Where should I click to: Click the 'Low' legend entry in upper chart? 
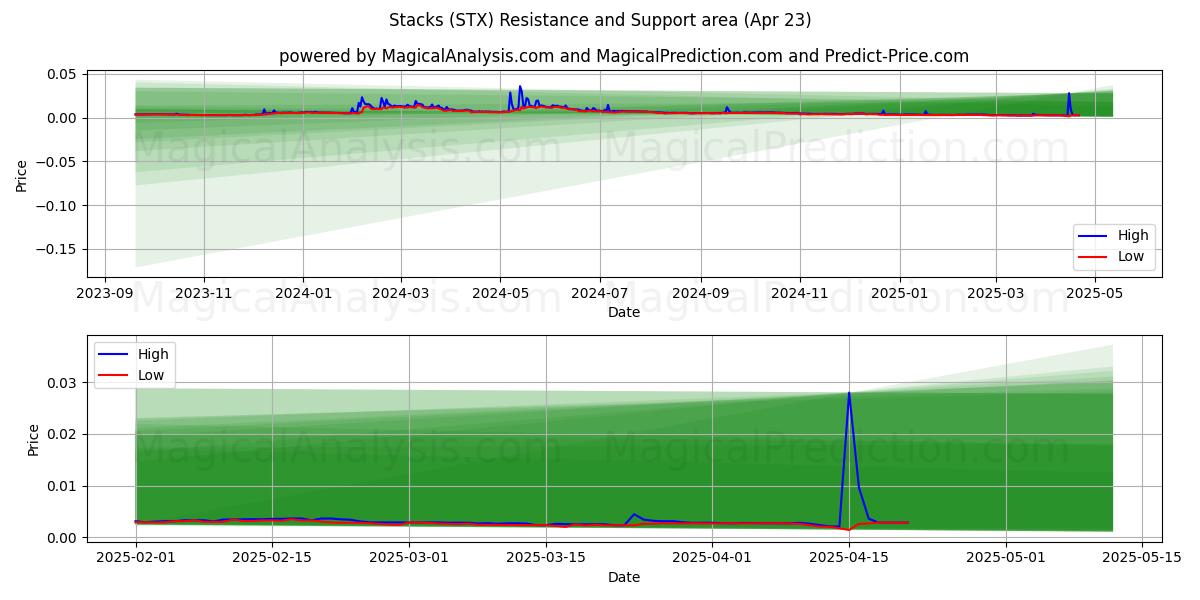pos(1131,257)
